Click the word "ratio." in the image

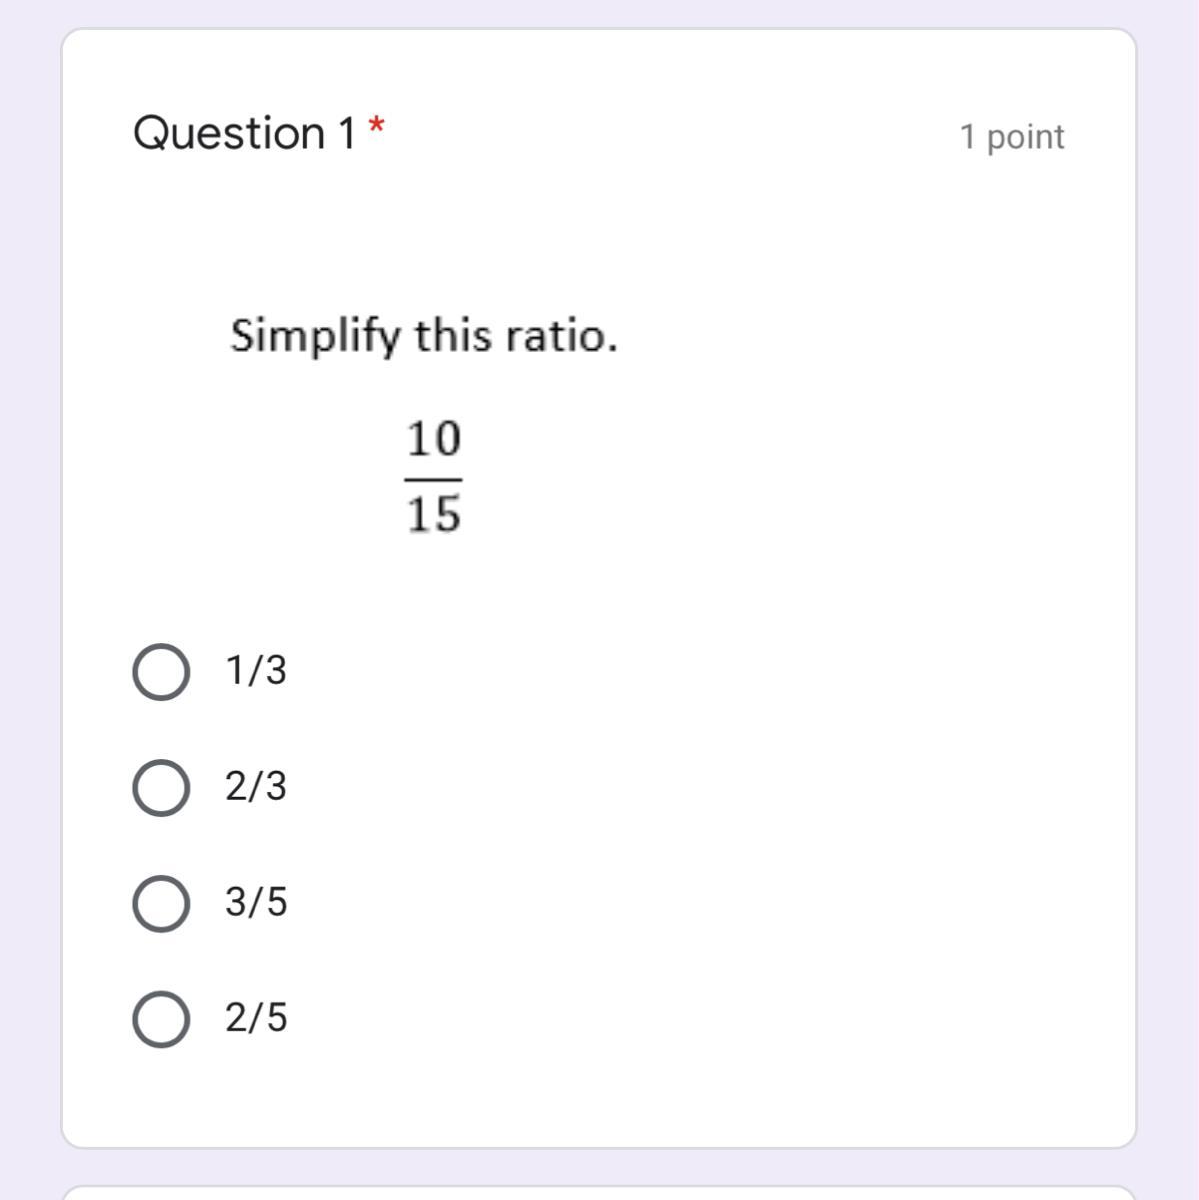tap(562, 336)
